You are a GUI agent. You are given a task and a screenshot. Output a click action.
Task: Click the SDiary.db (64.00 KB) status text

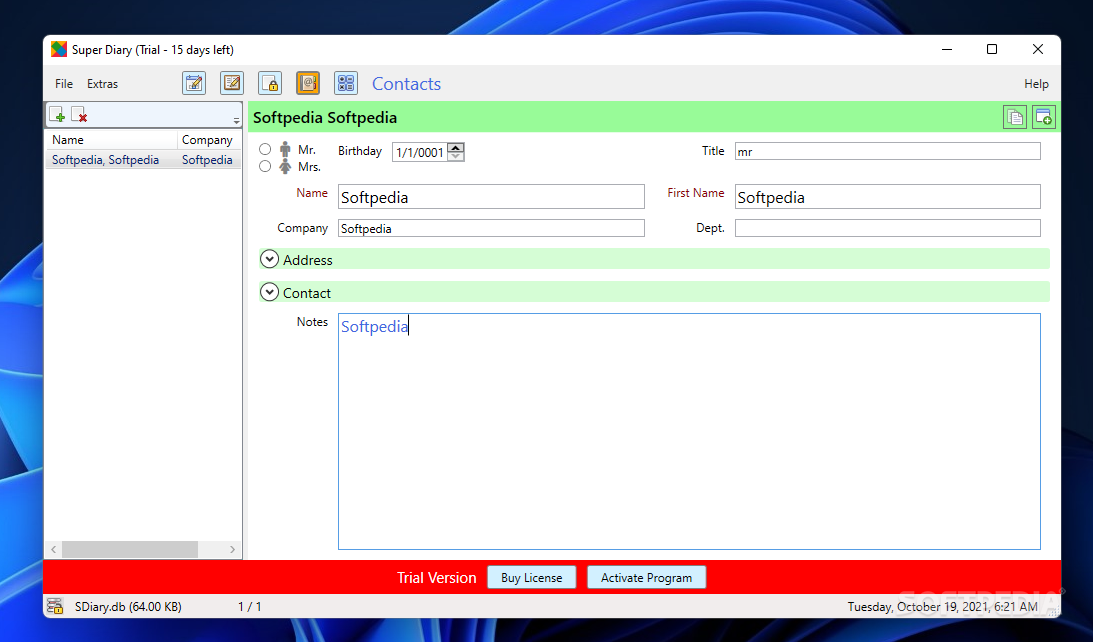[x=128, y=606]
